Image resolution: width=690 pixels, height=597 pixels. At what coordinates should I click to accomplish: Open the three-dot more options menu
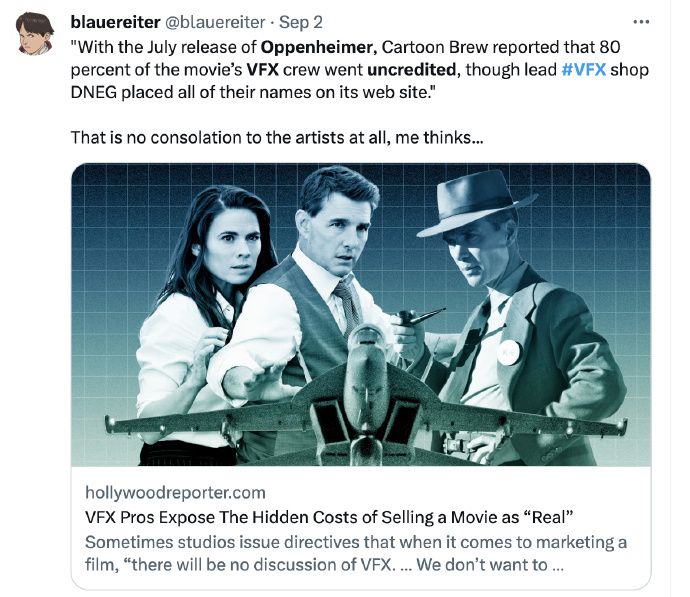[x=641, y=22]
